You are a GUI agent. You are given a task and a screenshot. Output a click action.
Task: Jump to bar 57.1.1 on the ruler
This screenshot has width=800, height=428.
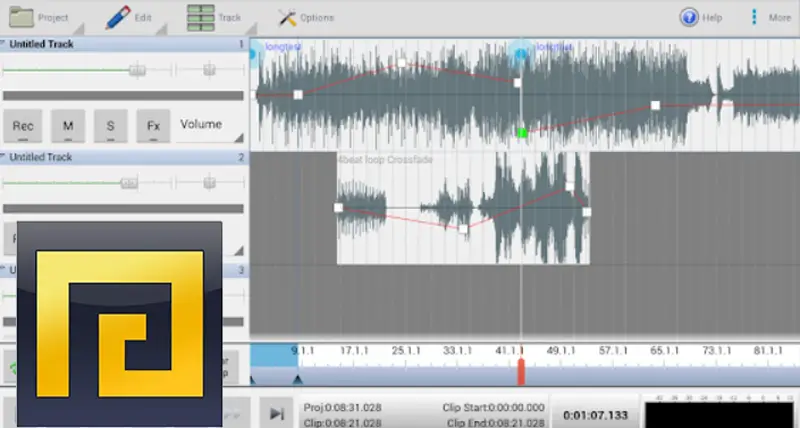(x=613, y=351)
